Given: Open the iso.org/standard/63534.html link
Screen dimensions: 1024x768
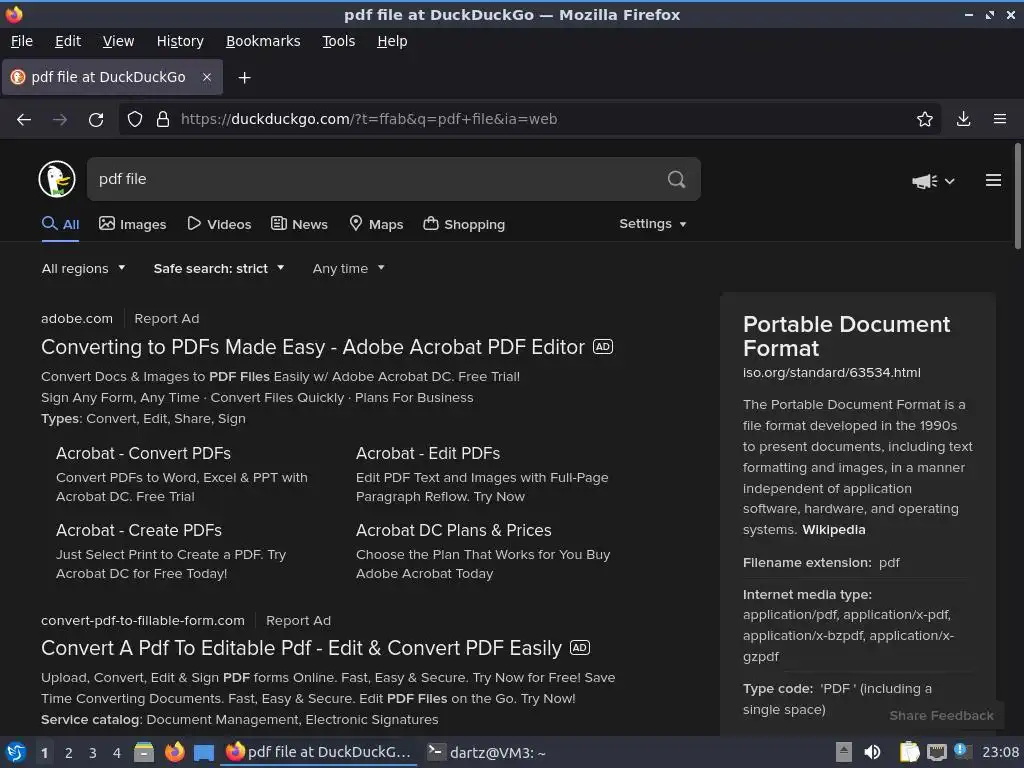Looking at the screenshot, I should (831, 372).
